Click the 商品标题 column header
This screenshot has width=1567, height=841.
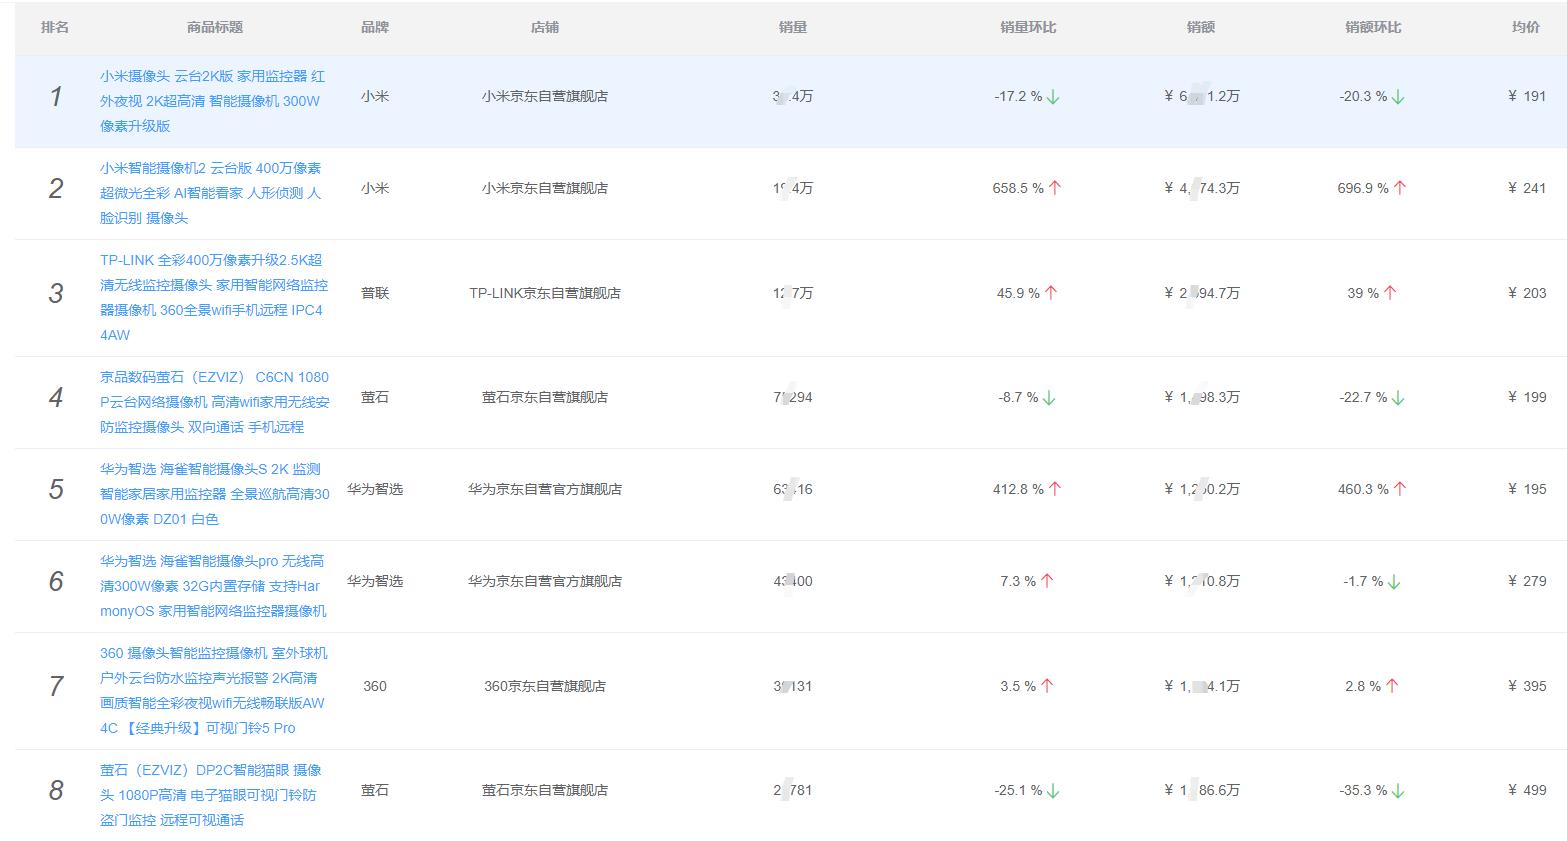coord(215,27)
